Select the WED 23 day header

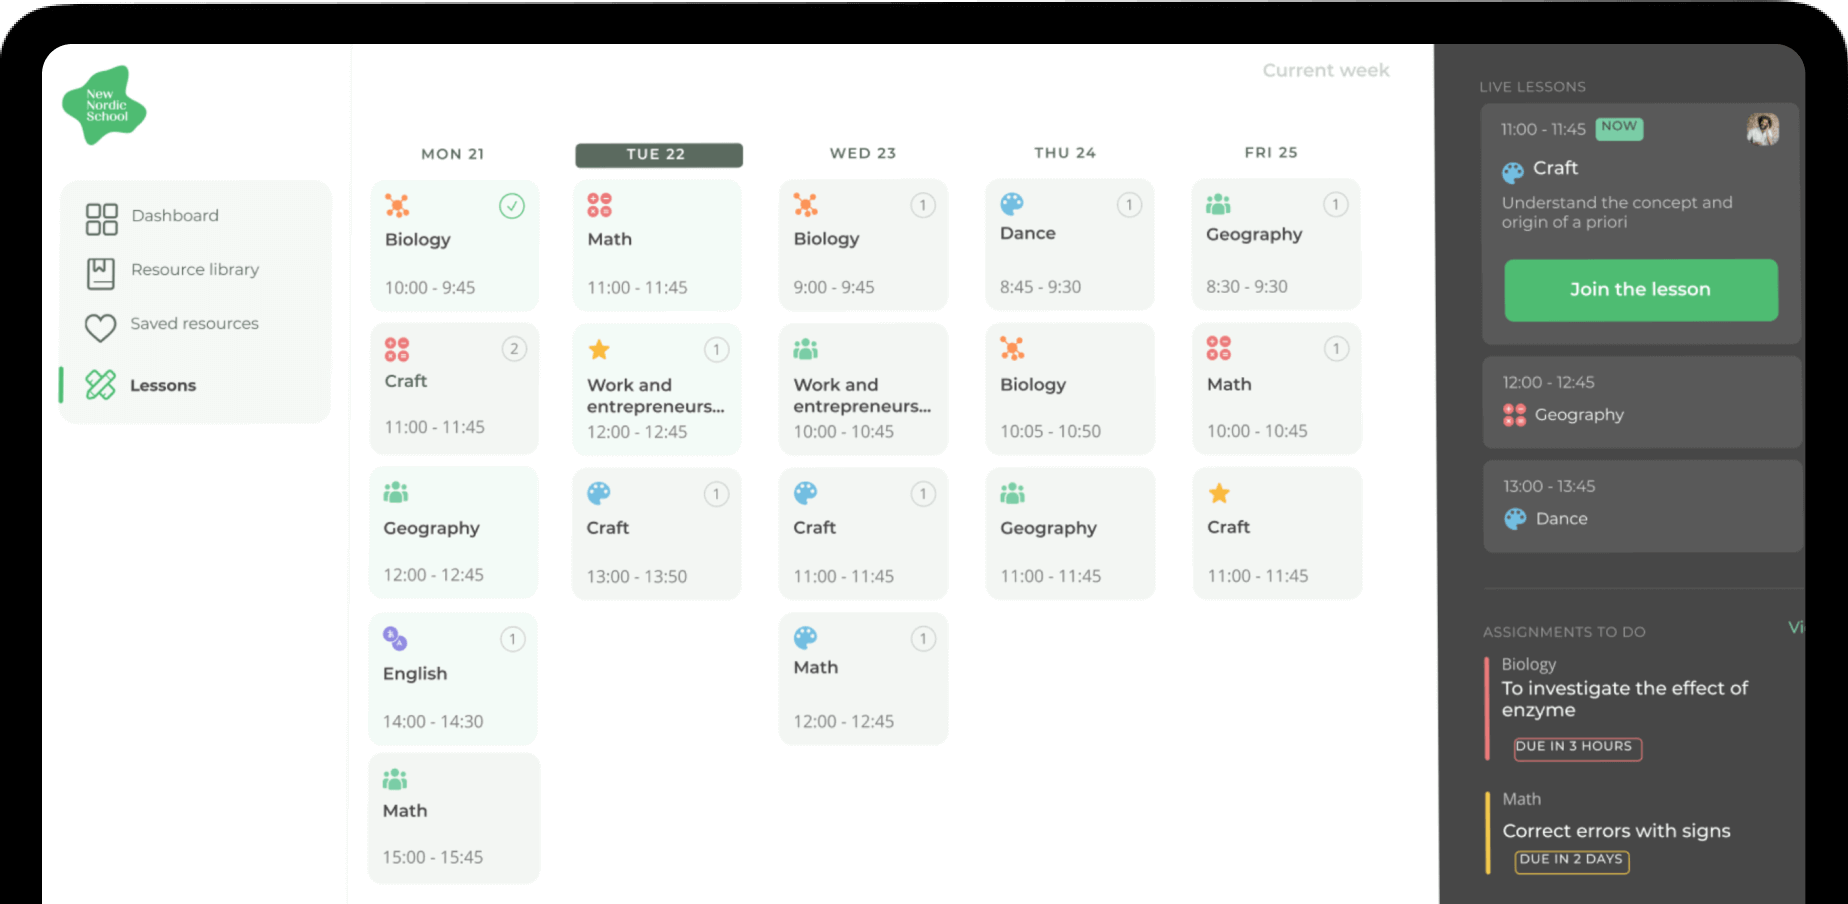(862, 153)
